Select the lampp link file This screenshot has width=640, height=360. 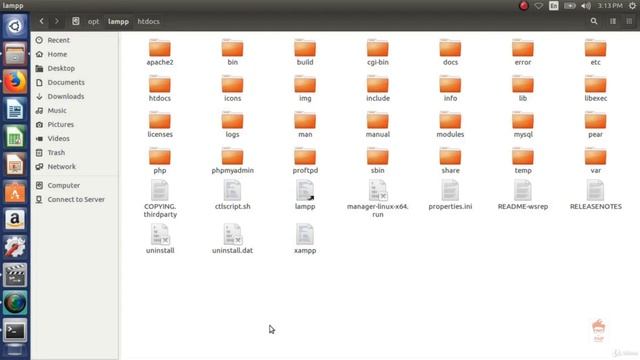coord(305,195)
